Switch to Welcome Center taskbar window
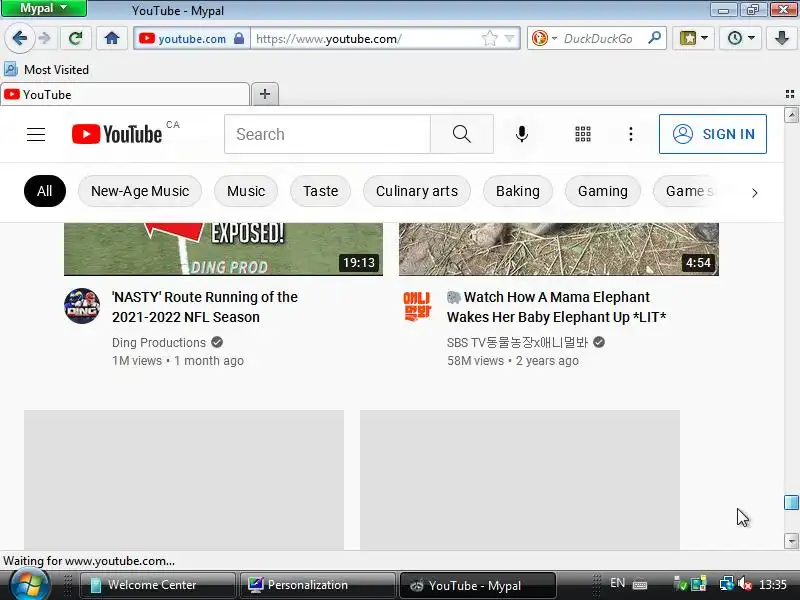Viewport: 800px width, 600px height. tap(158, 585)
